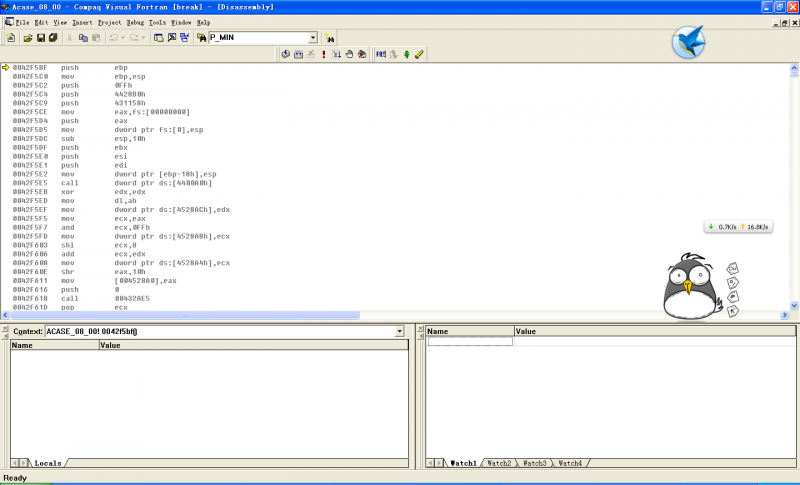
Task: Open the Project menu
Action: [x=109, y=22]
